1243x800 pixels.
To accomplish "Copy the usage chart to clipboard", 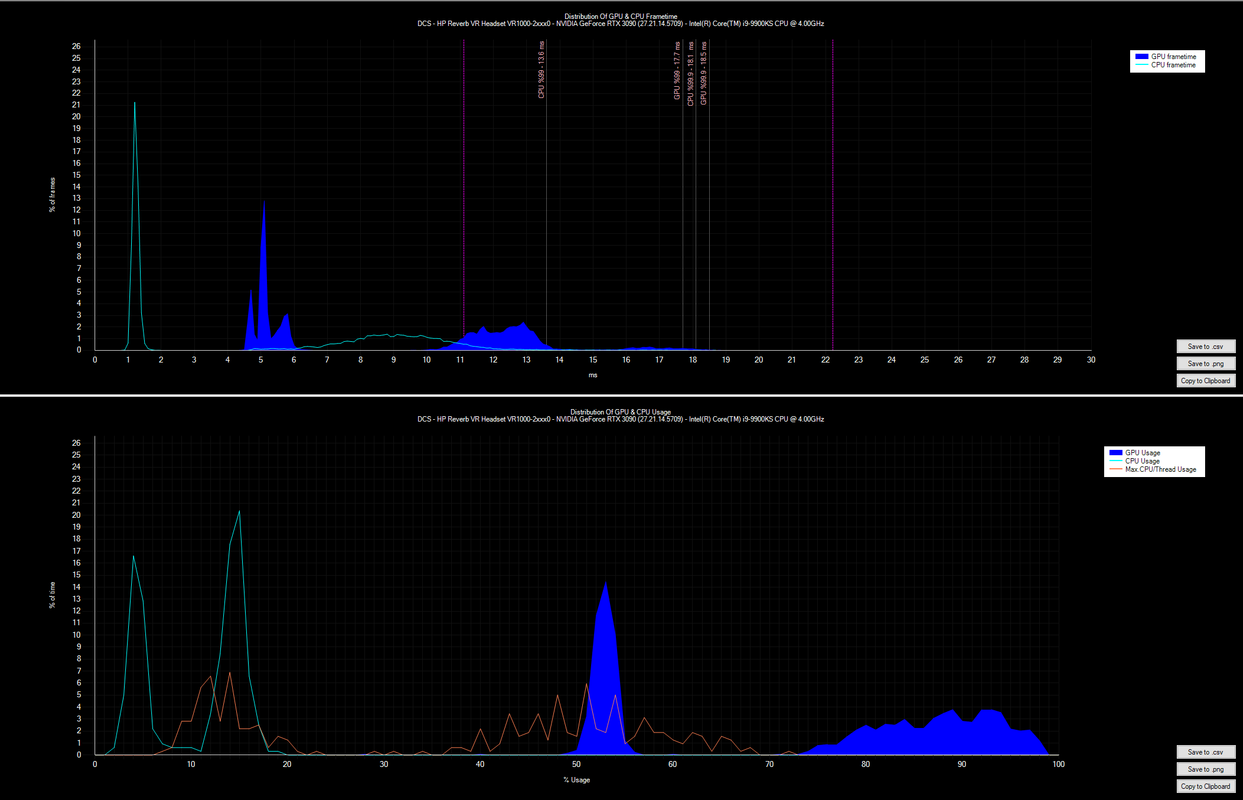I will coord(1207,786).
